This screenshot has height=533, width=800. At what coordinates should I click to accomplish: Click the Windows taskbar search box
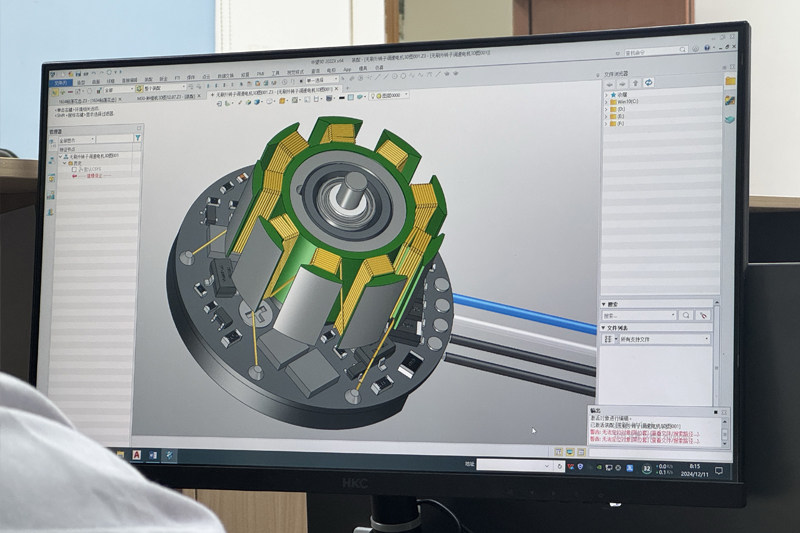click(510, 465)
